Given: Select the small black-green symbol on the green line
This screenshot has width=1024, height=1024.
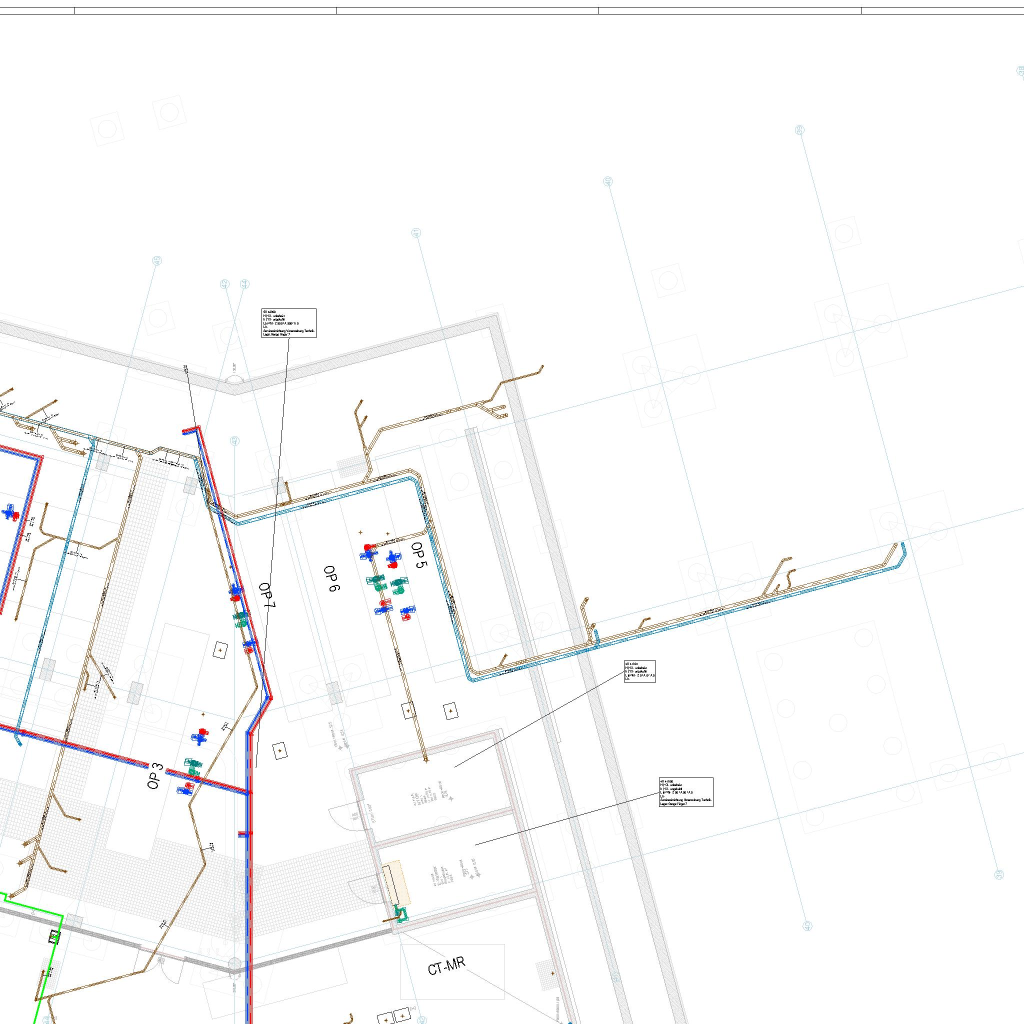Looking at the screenshot, I should 54,937.
